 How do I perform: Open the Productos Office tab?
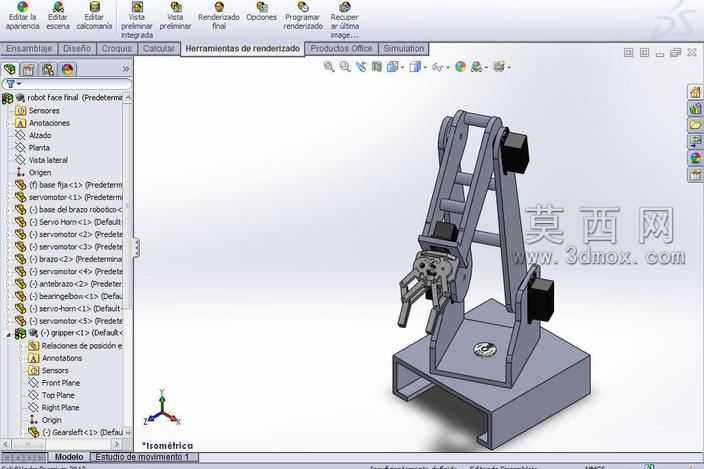[341, 48]
